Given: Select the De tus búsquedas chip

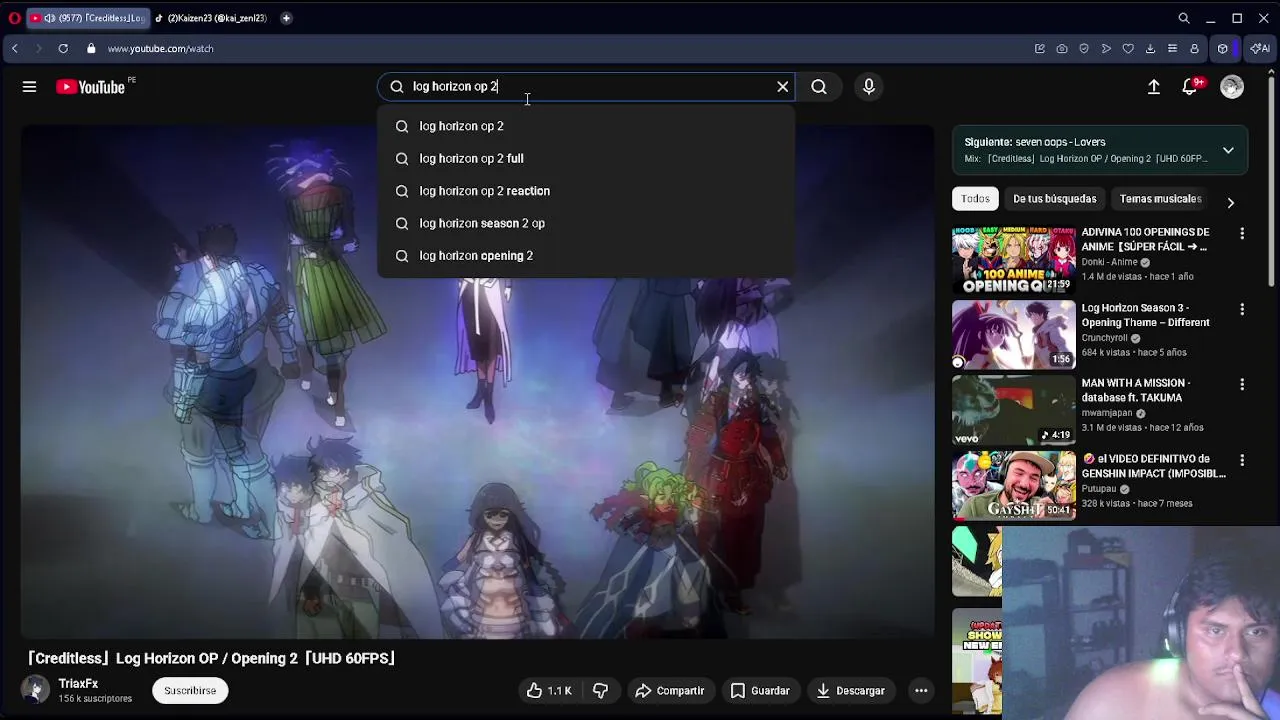Looking at the screenshot, I should click(x=1055, y=199).
